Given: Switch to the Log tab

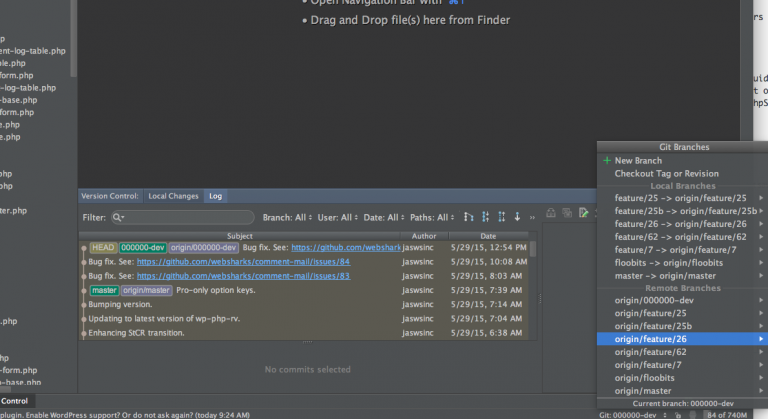Looking at the screenshot, I should 216,196.
